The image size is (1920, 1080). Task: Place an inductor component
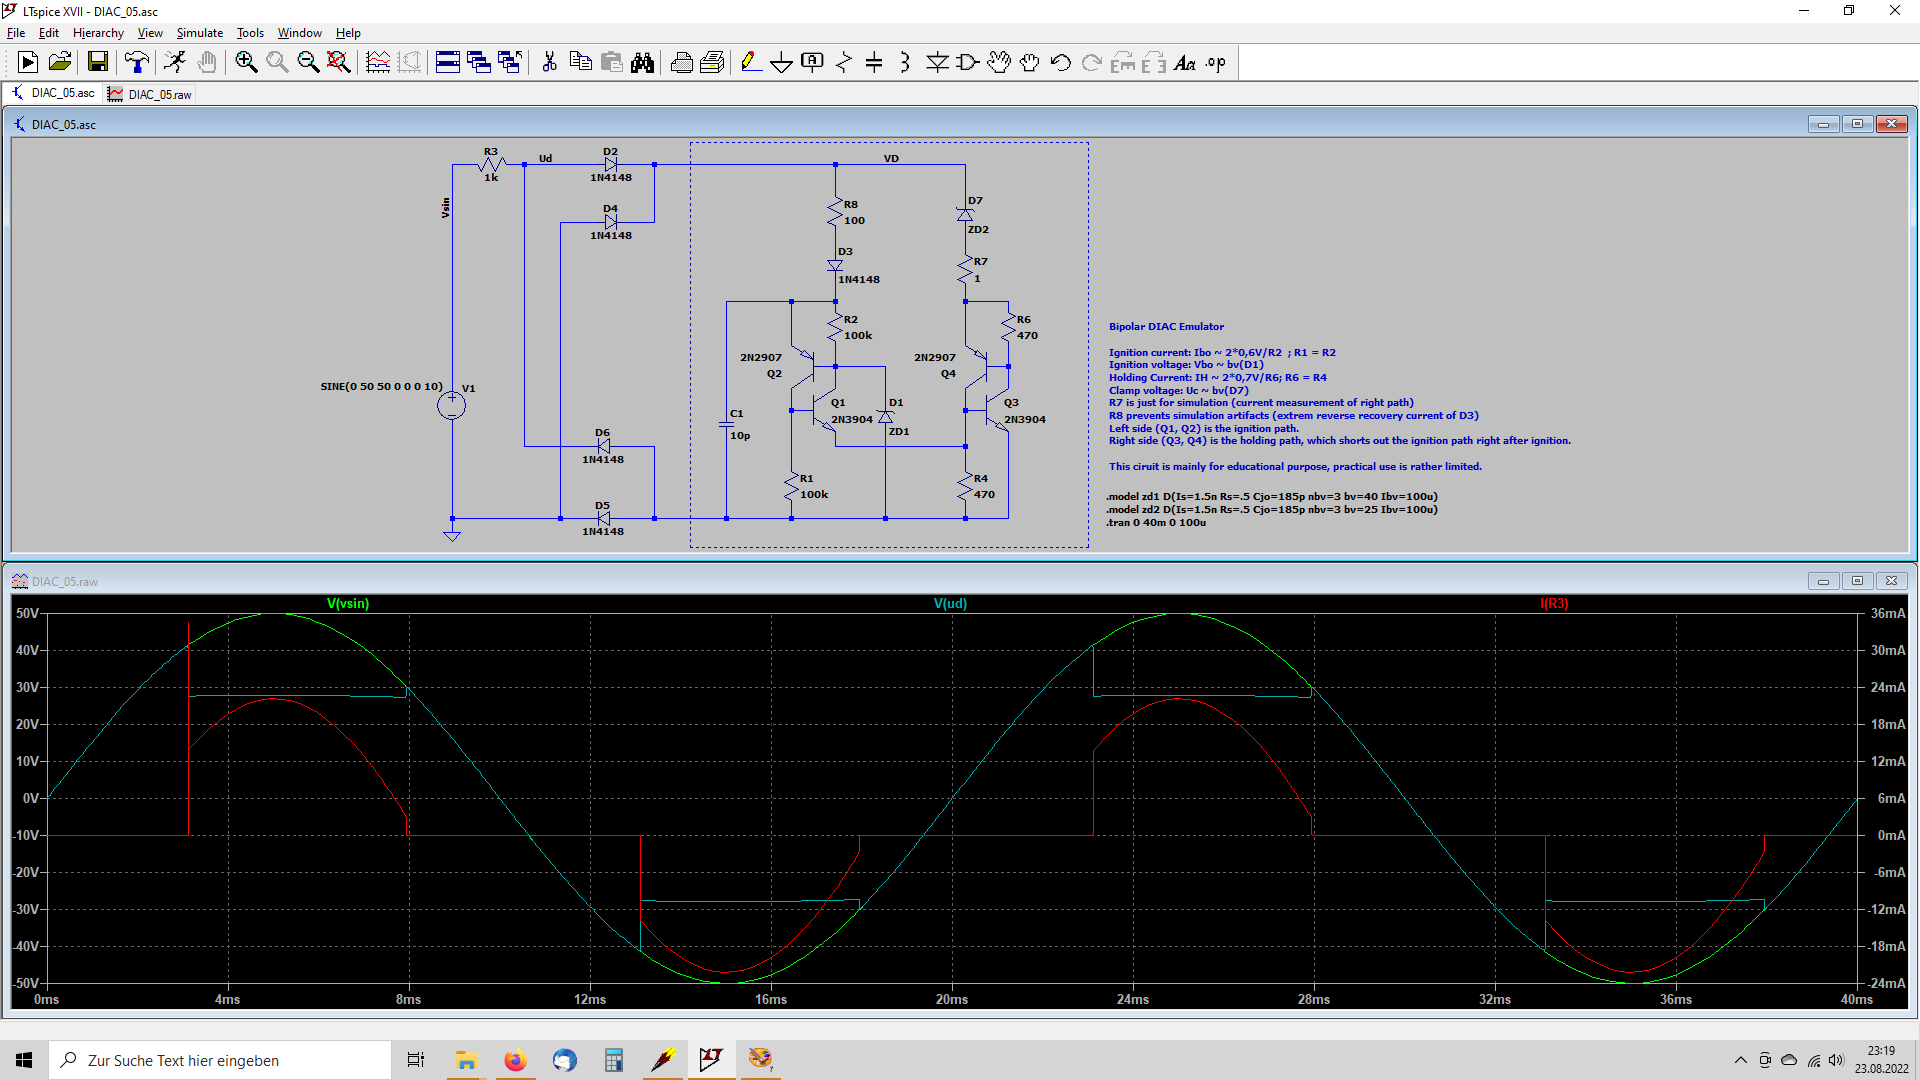point(905,62)
